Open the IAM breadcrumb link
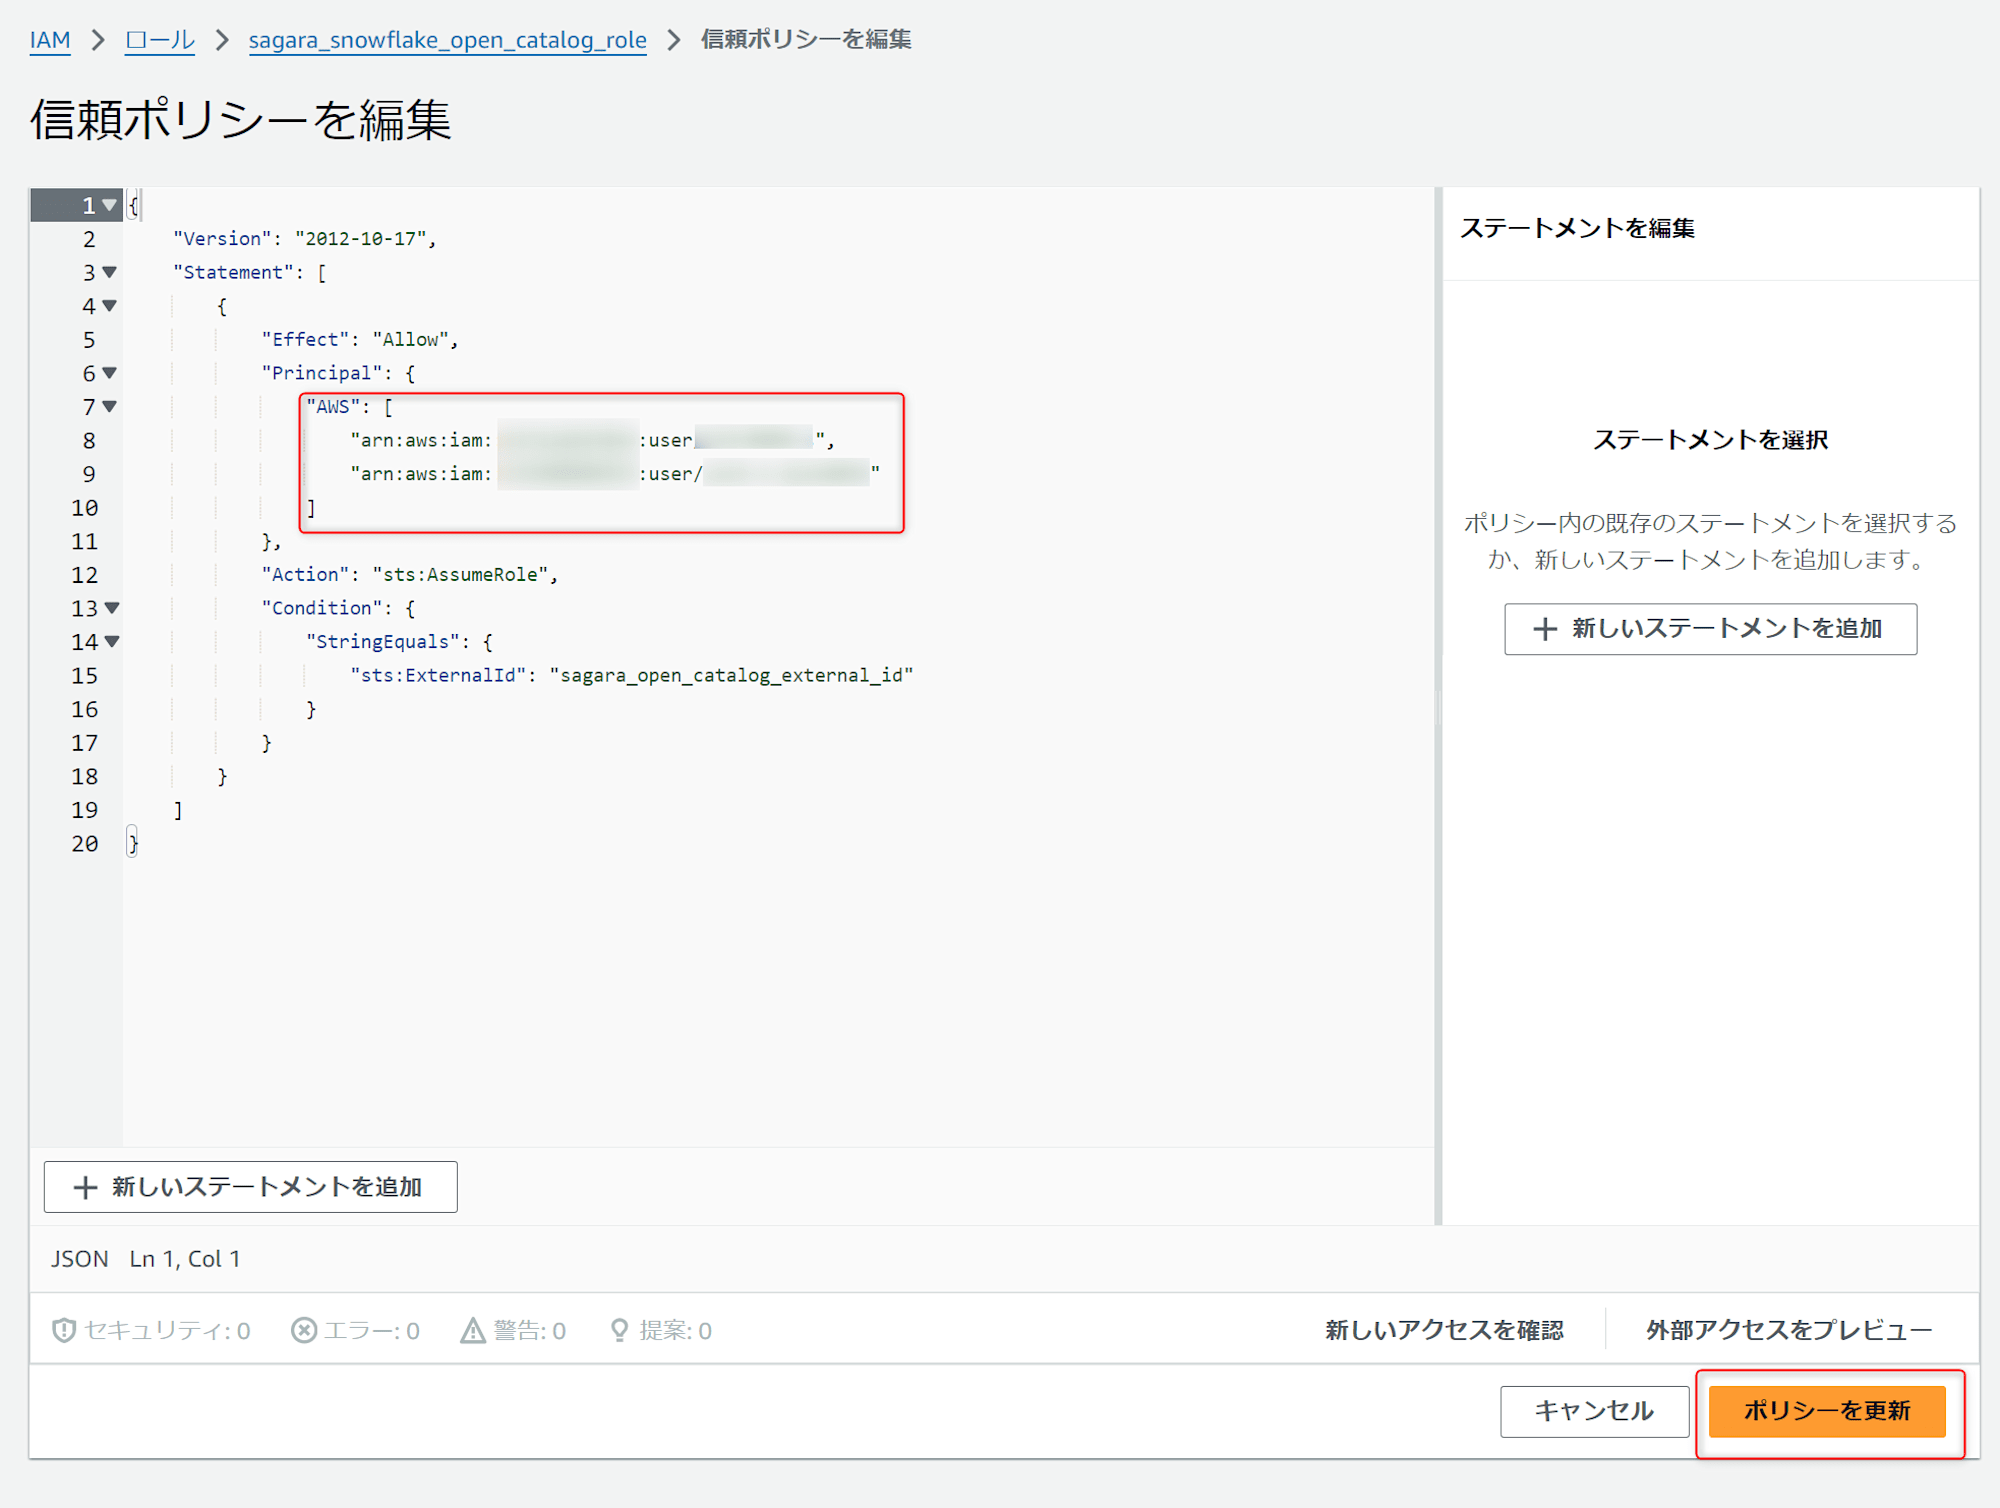This screenshot has width=2000, height=1508. (50, 40)
